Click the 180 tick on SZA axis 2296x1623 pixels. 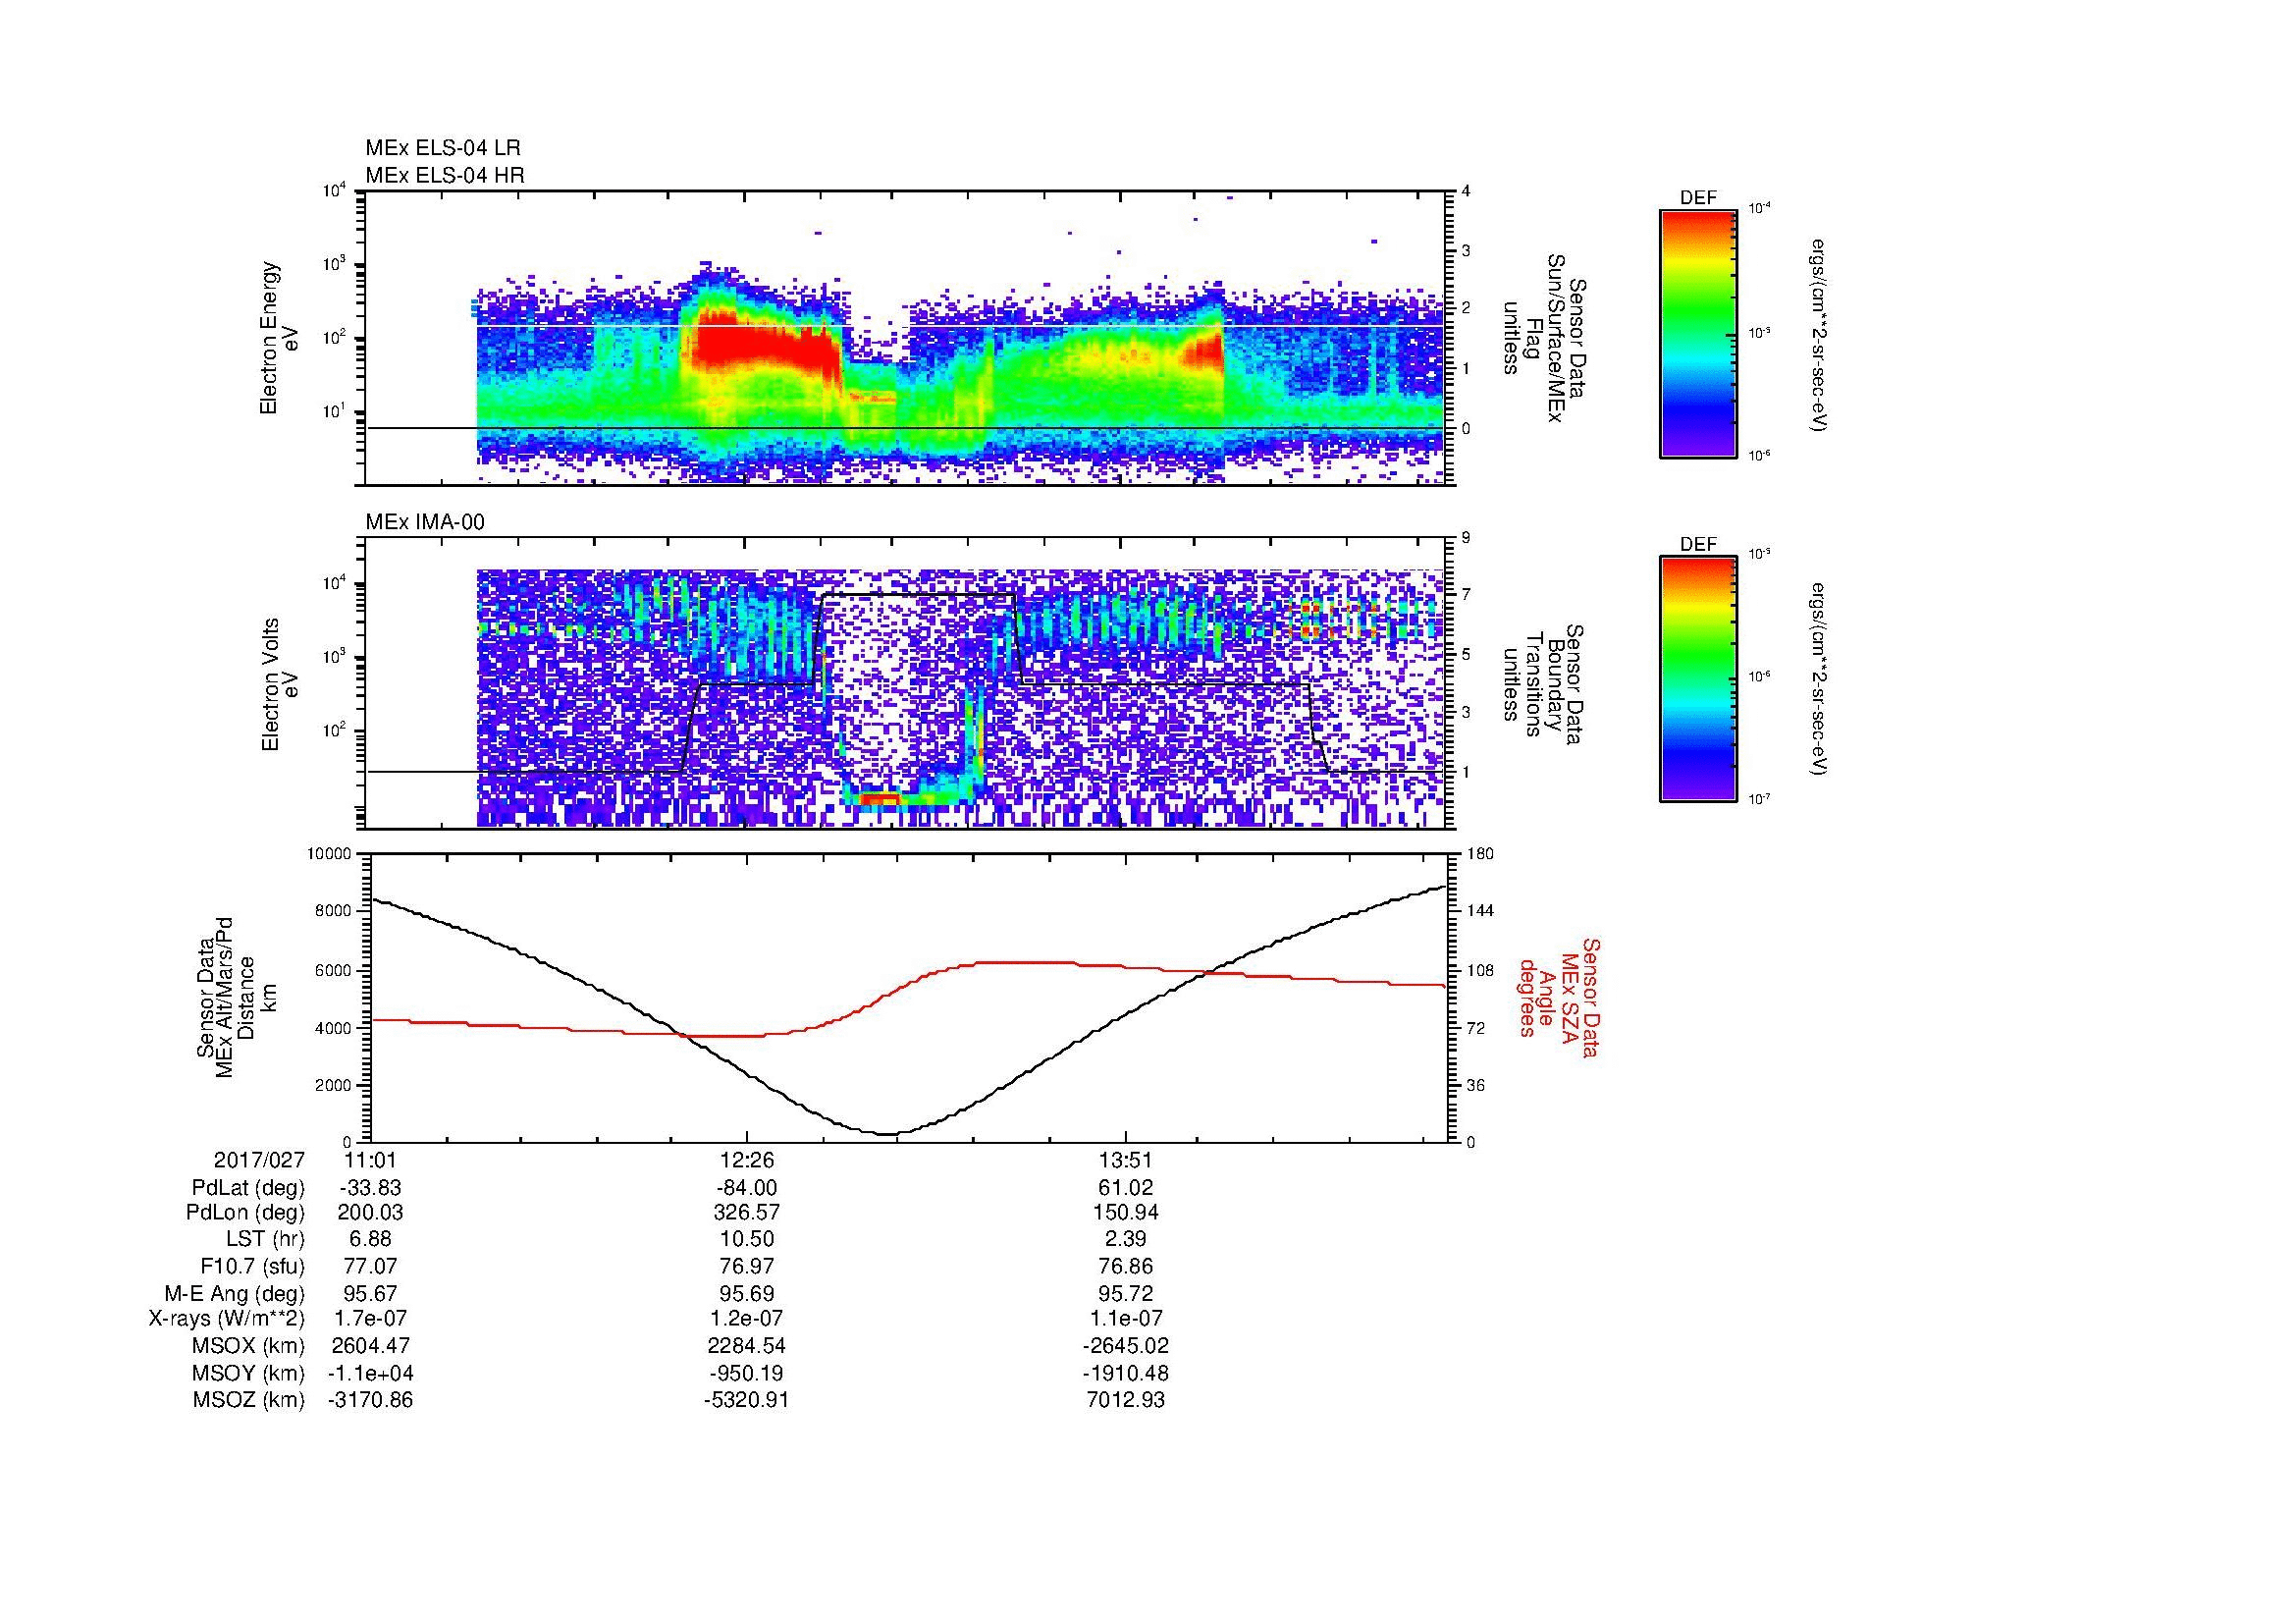click(x=1482, y=854)
